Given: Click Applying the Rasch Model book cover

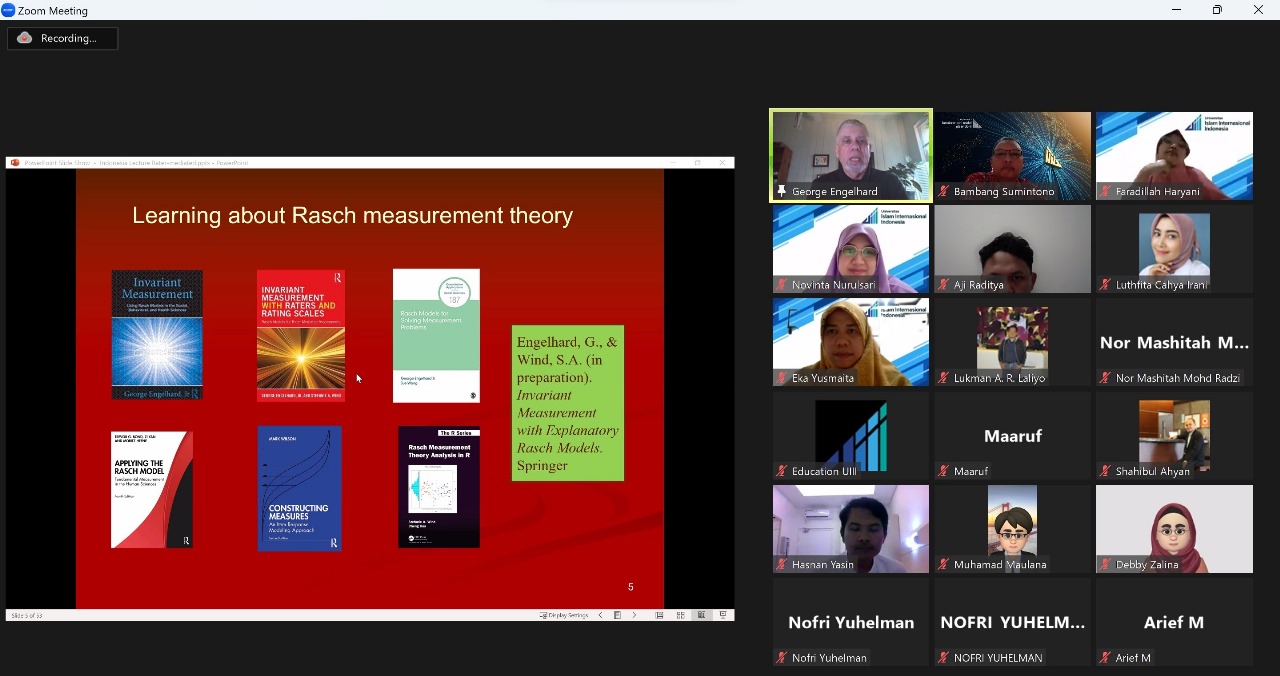Looking at the screenshot, I should (x=152, y=490).
